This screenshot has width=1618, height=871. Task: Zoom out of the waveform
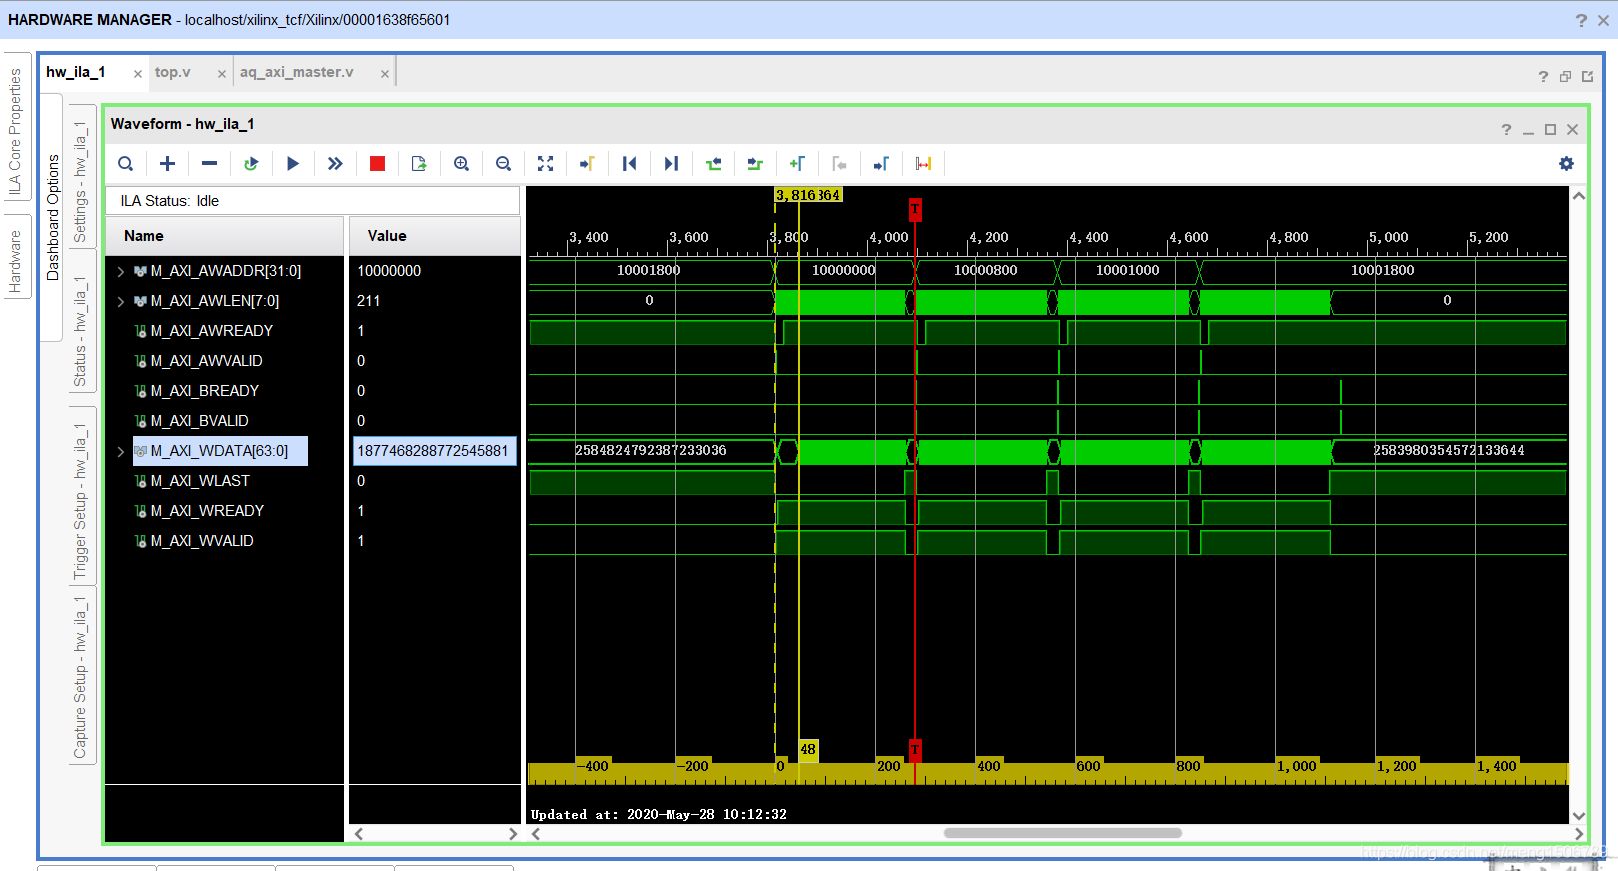(503, 164)
